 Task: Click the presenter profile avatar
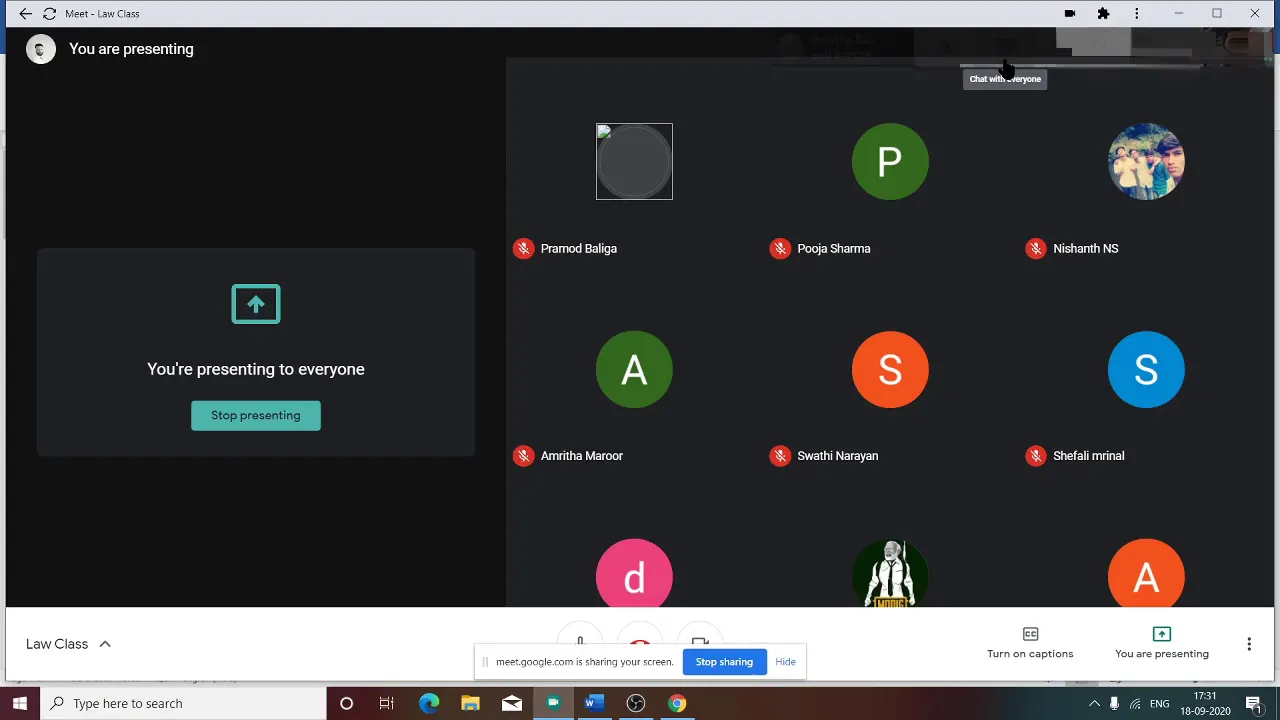coord(41,49)
